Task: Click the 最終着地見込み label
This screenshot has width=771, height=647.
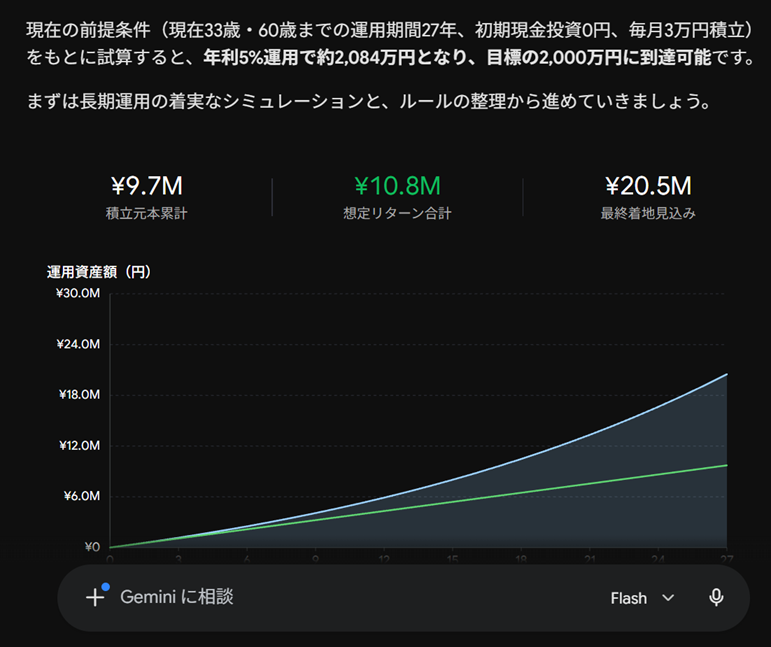Action: point(648,213)
